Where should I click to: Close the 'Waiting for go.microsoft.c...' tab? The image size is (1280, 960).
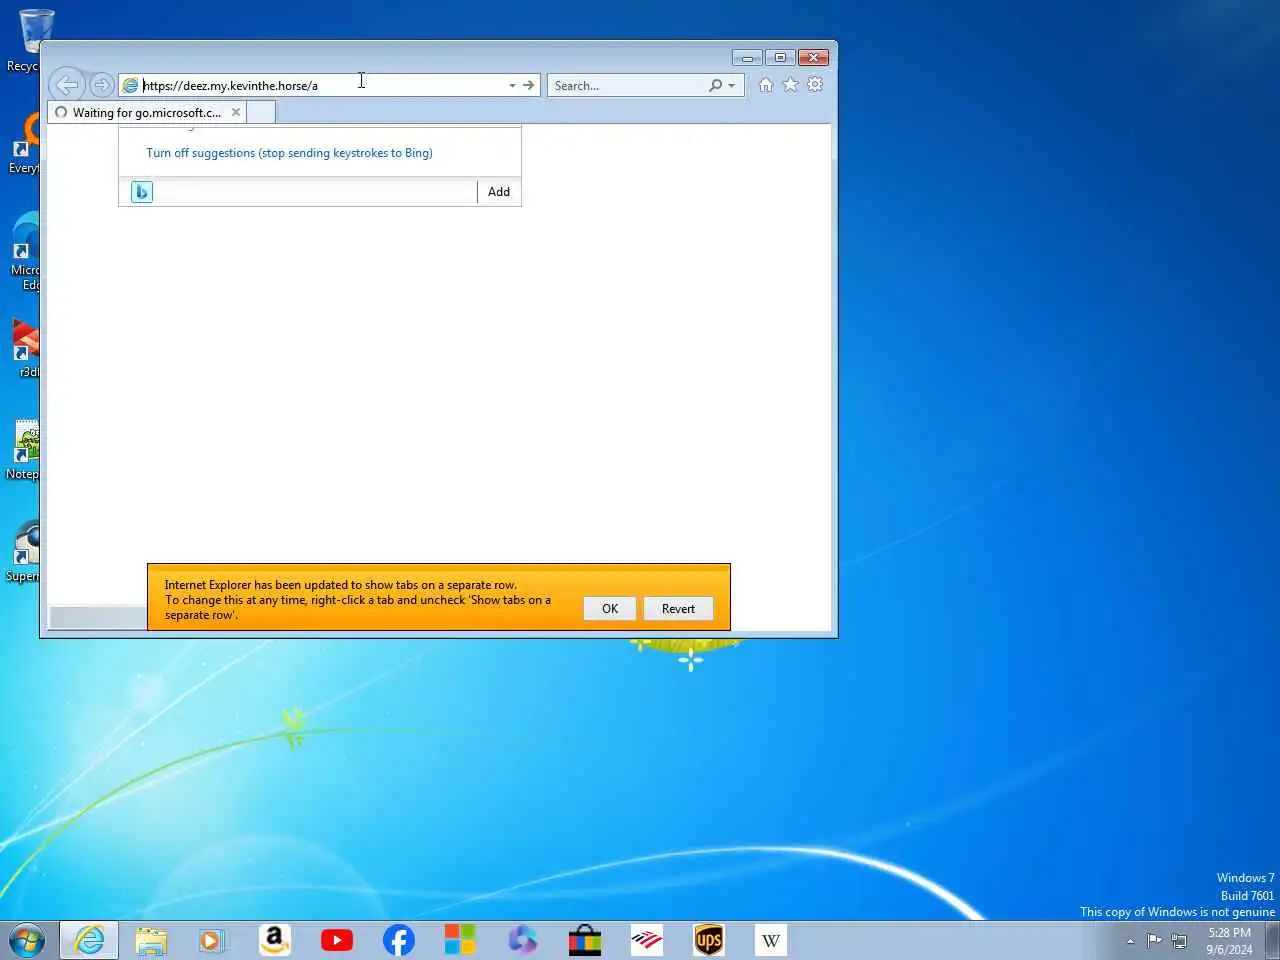pos(236,112)
